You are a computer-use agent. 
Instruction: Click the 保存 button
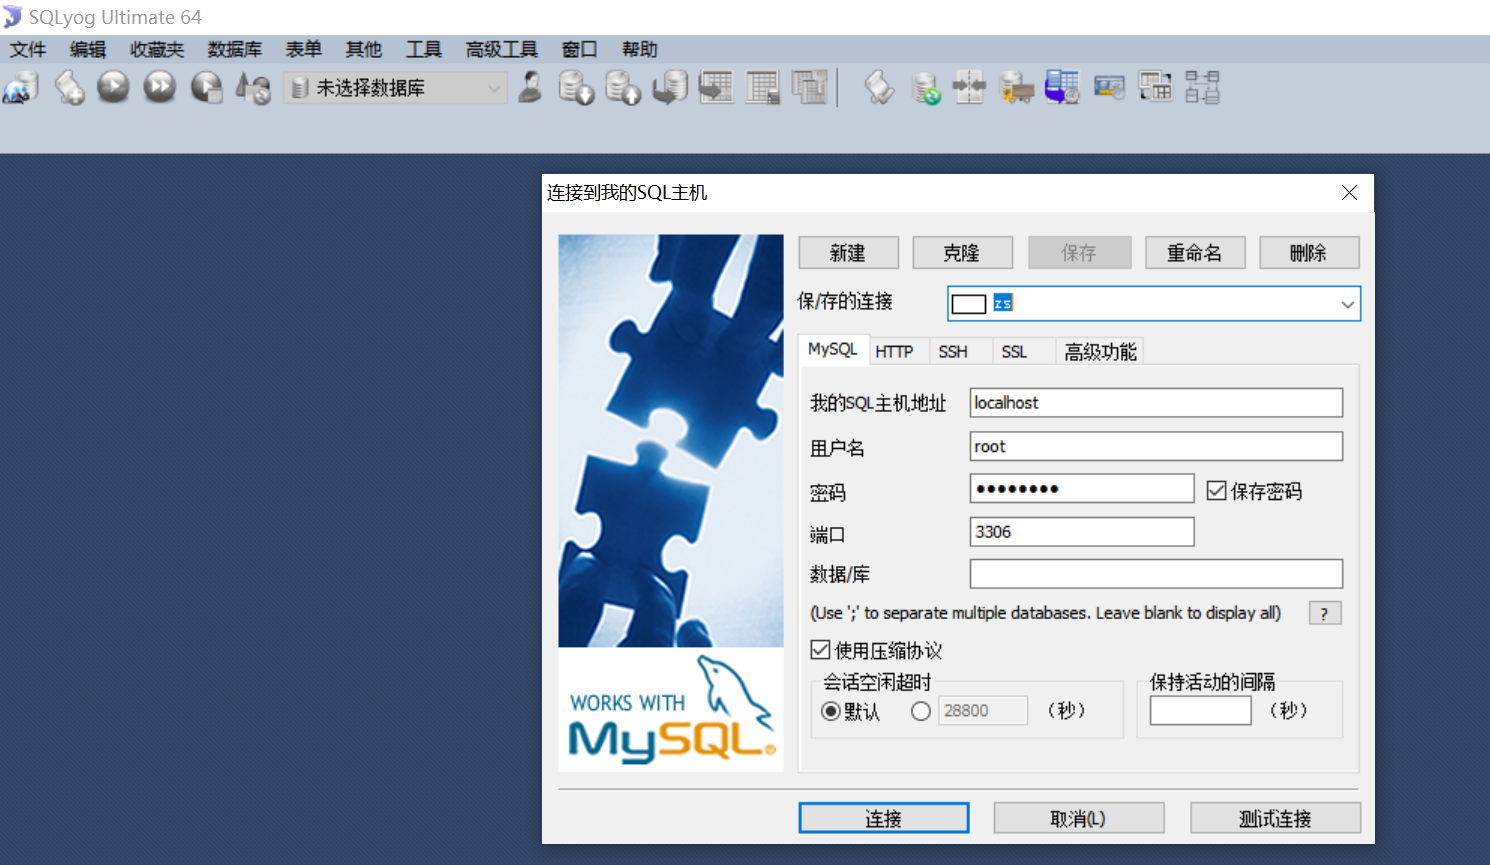point(1079,253)
